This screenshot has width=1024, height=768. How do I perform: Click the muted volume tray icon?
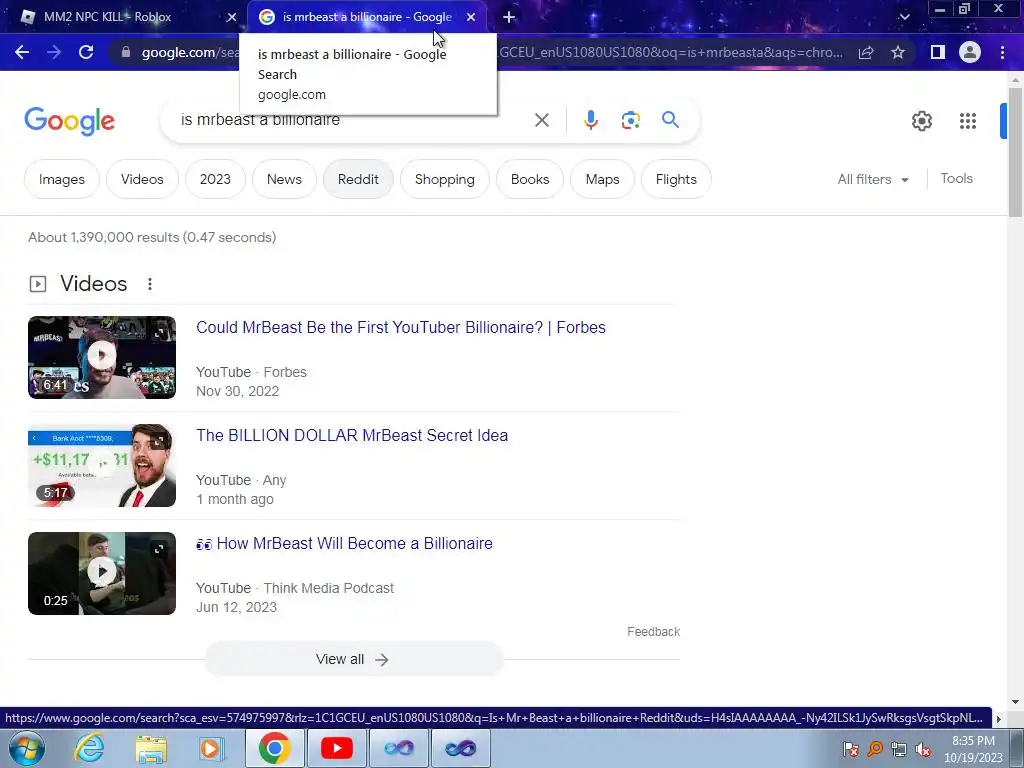point(923,749)
